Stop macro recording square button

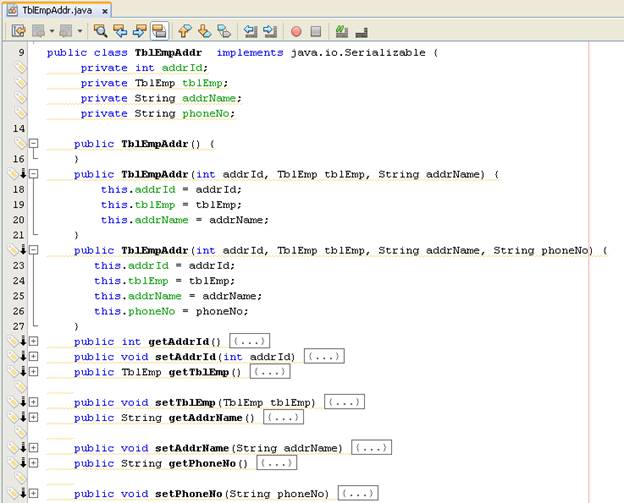pyautogui.click(x=316, y=31)
